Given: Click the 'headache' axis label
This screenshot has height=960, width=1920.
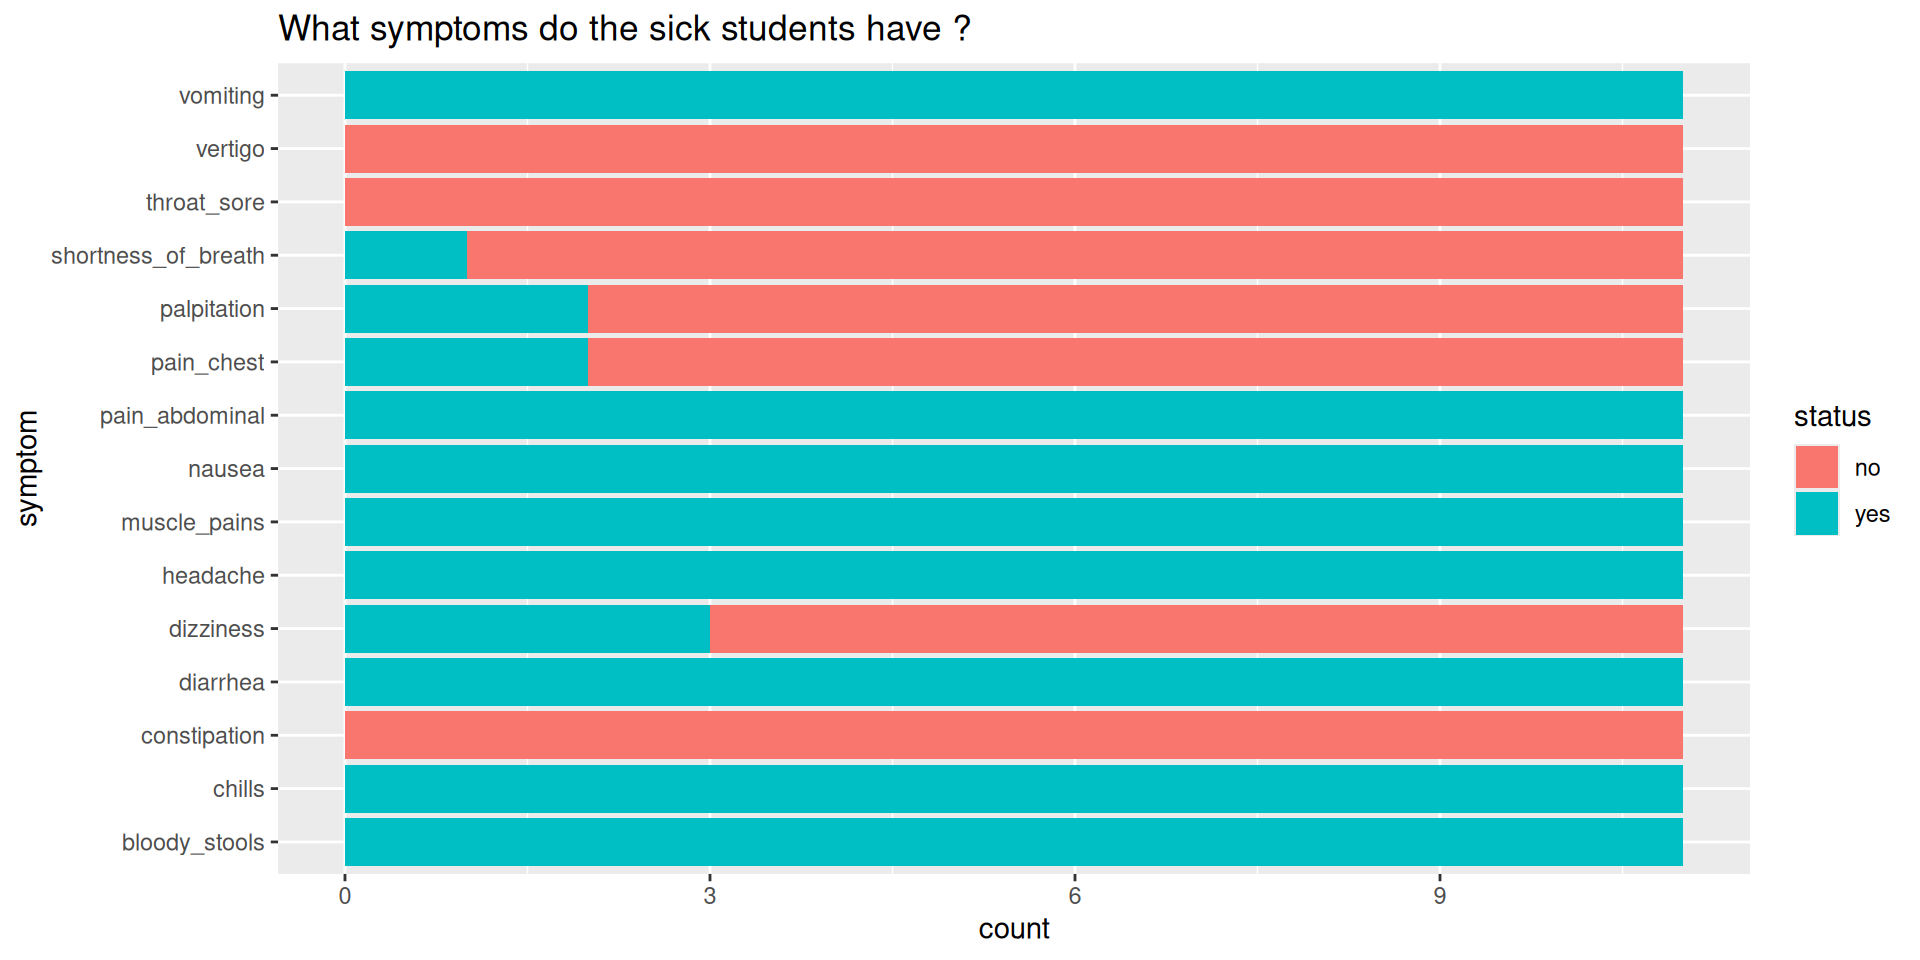Looking at the screenshot, I should point(213,576).
